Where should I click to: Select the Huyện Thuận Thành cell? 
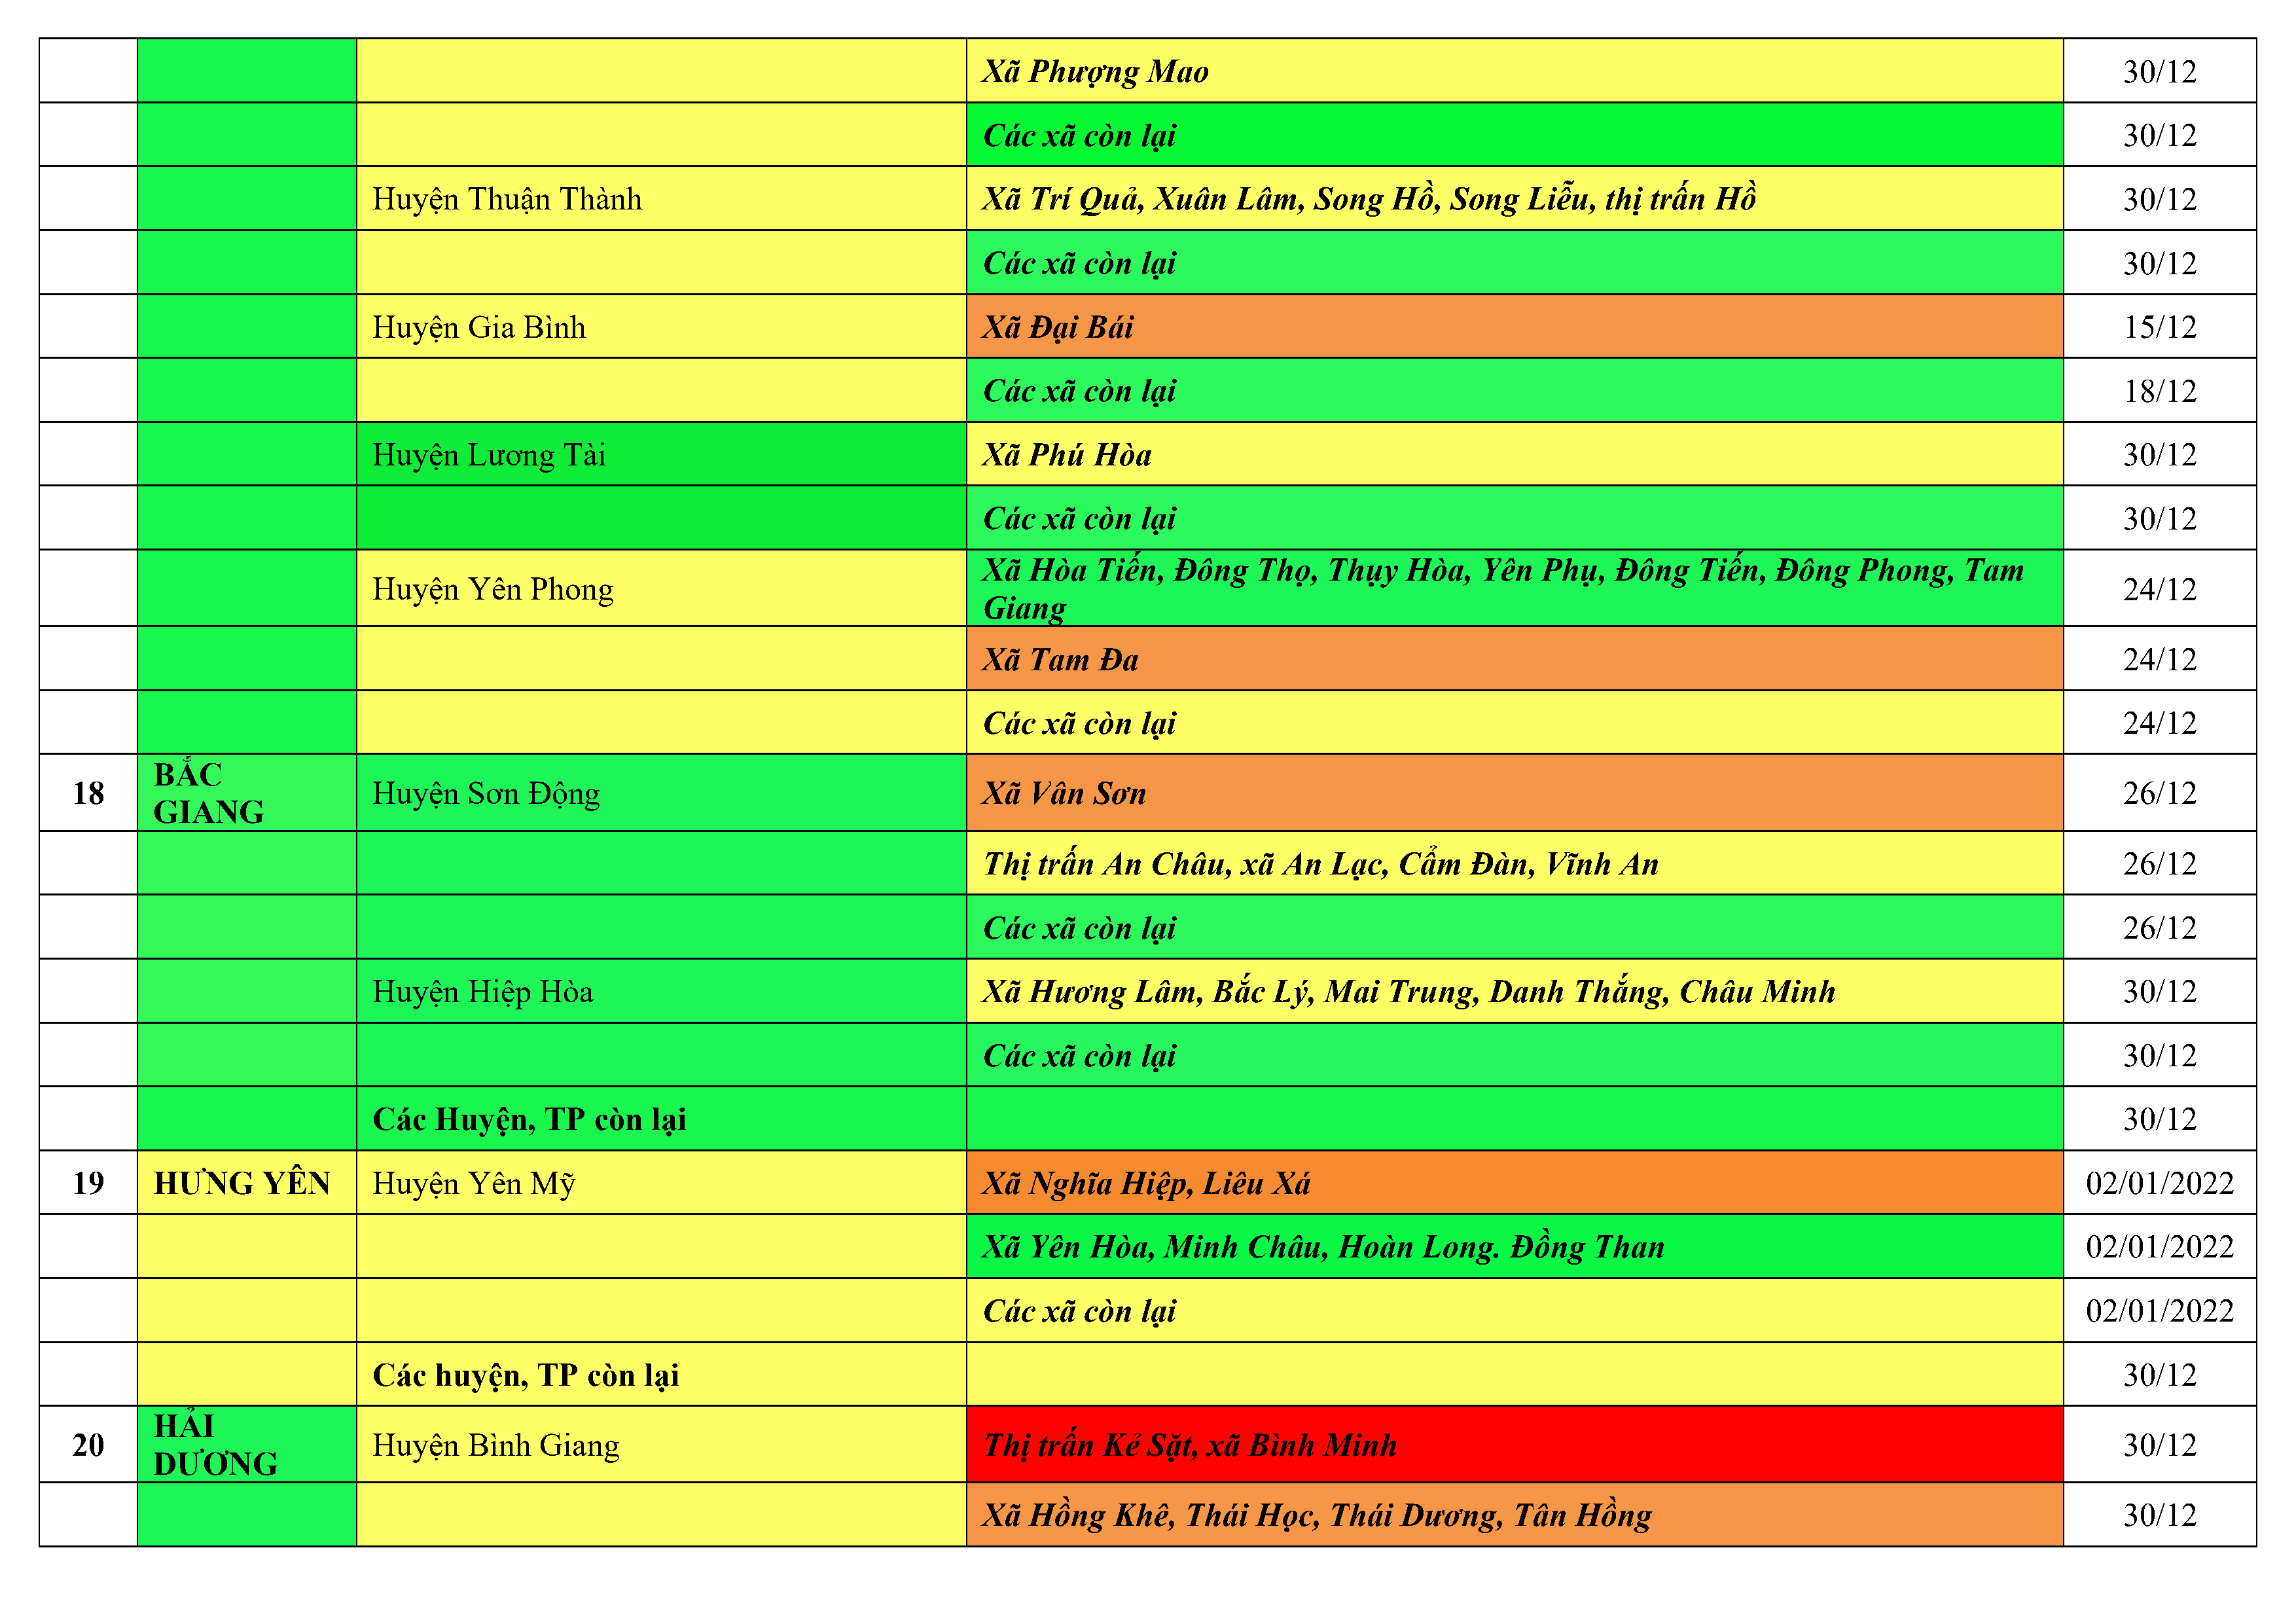660,199
